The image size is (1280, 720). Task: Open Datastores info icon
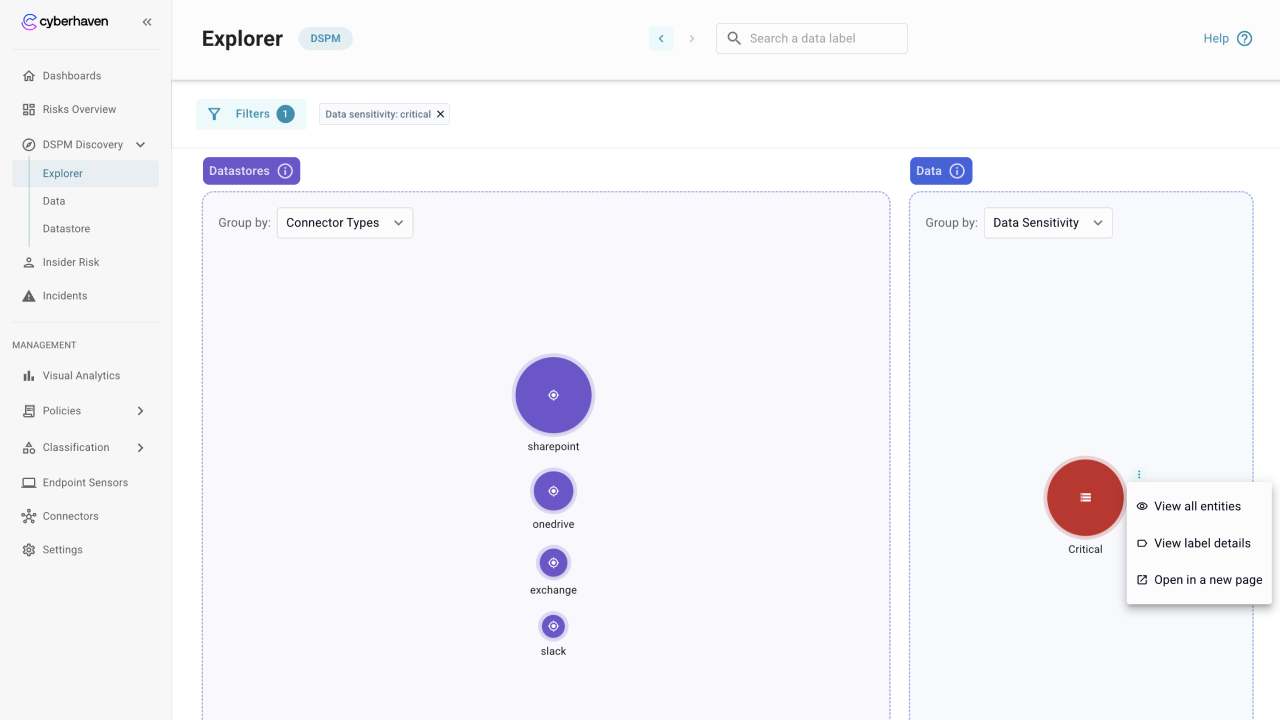285,171
